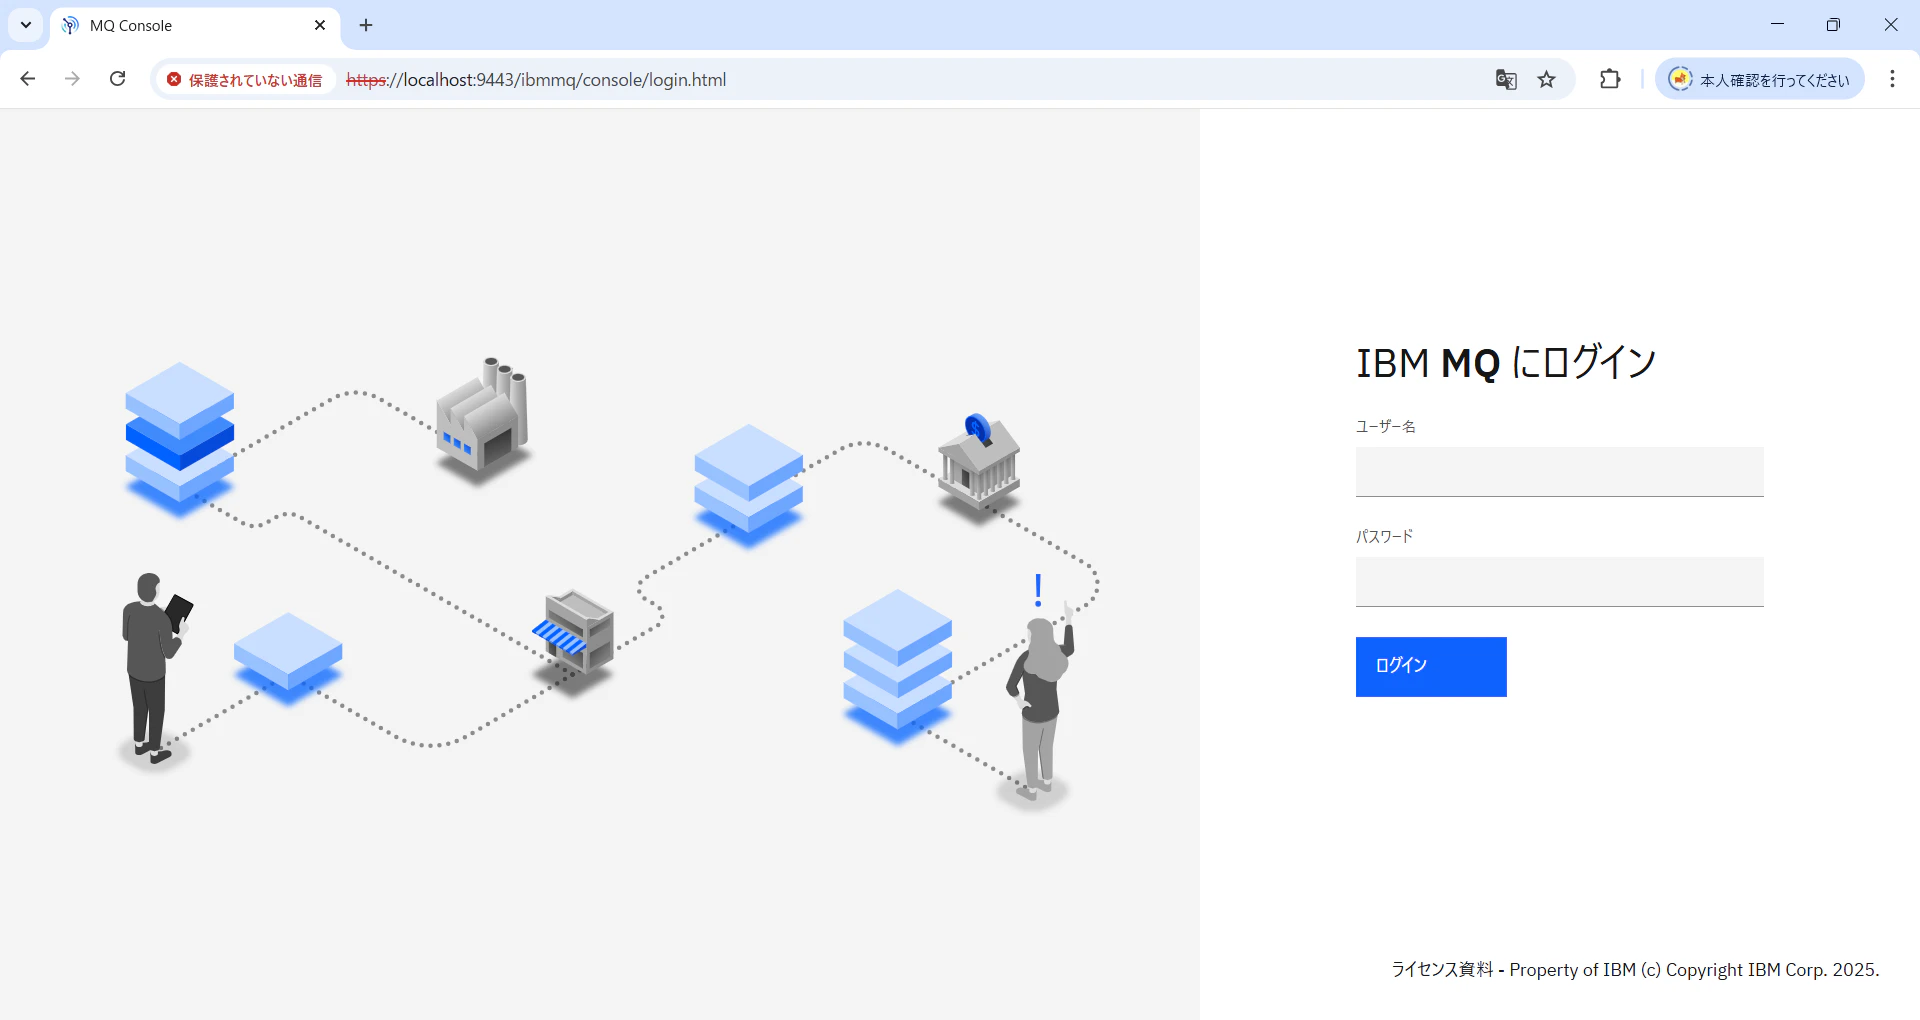Click the Google Translate icon in address bar

click(1506, 80)
